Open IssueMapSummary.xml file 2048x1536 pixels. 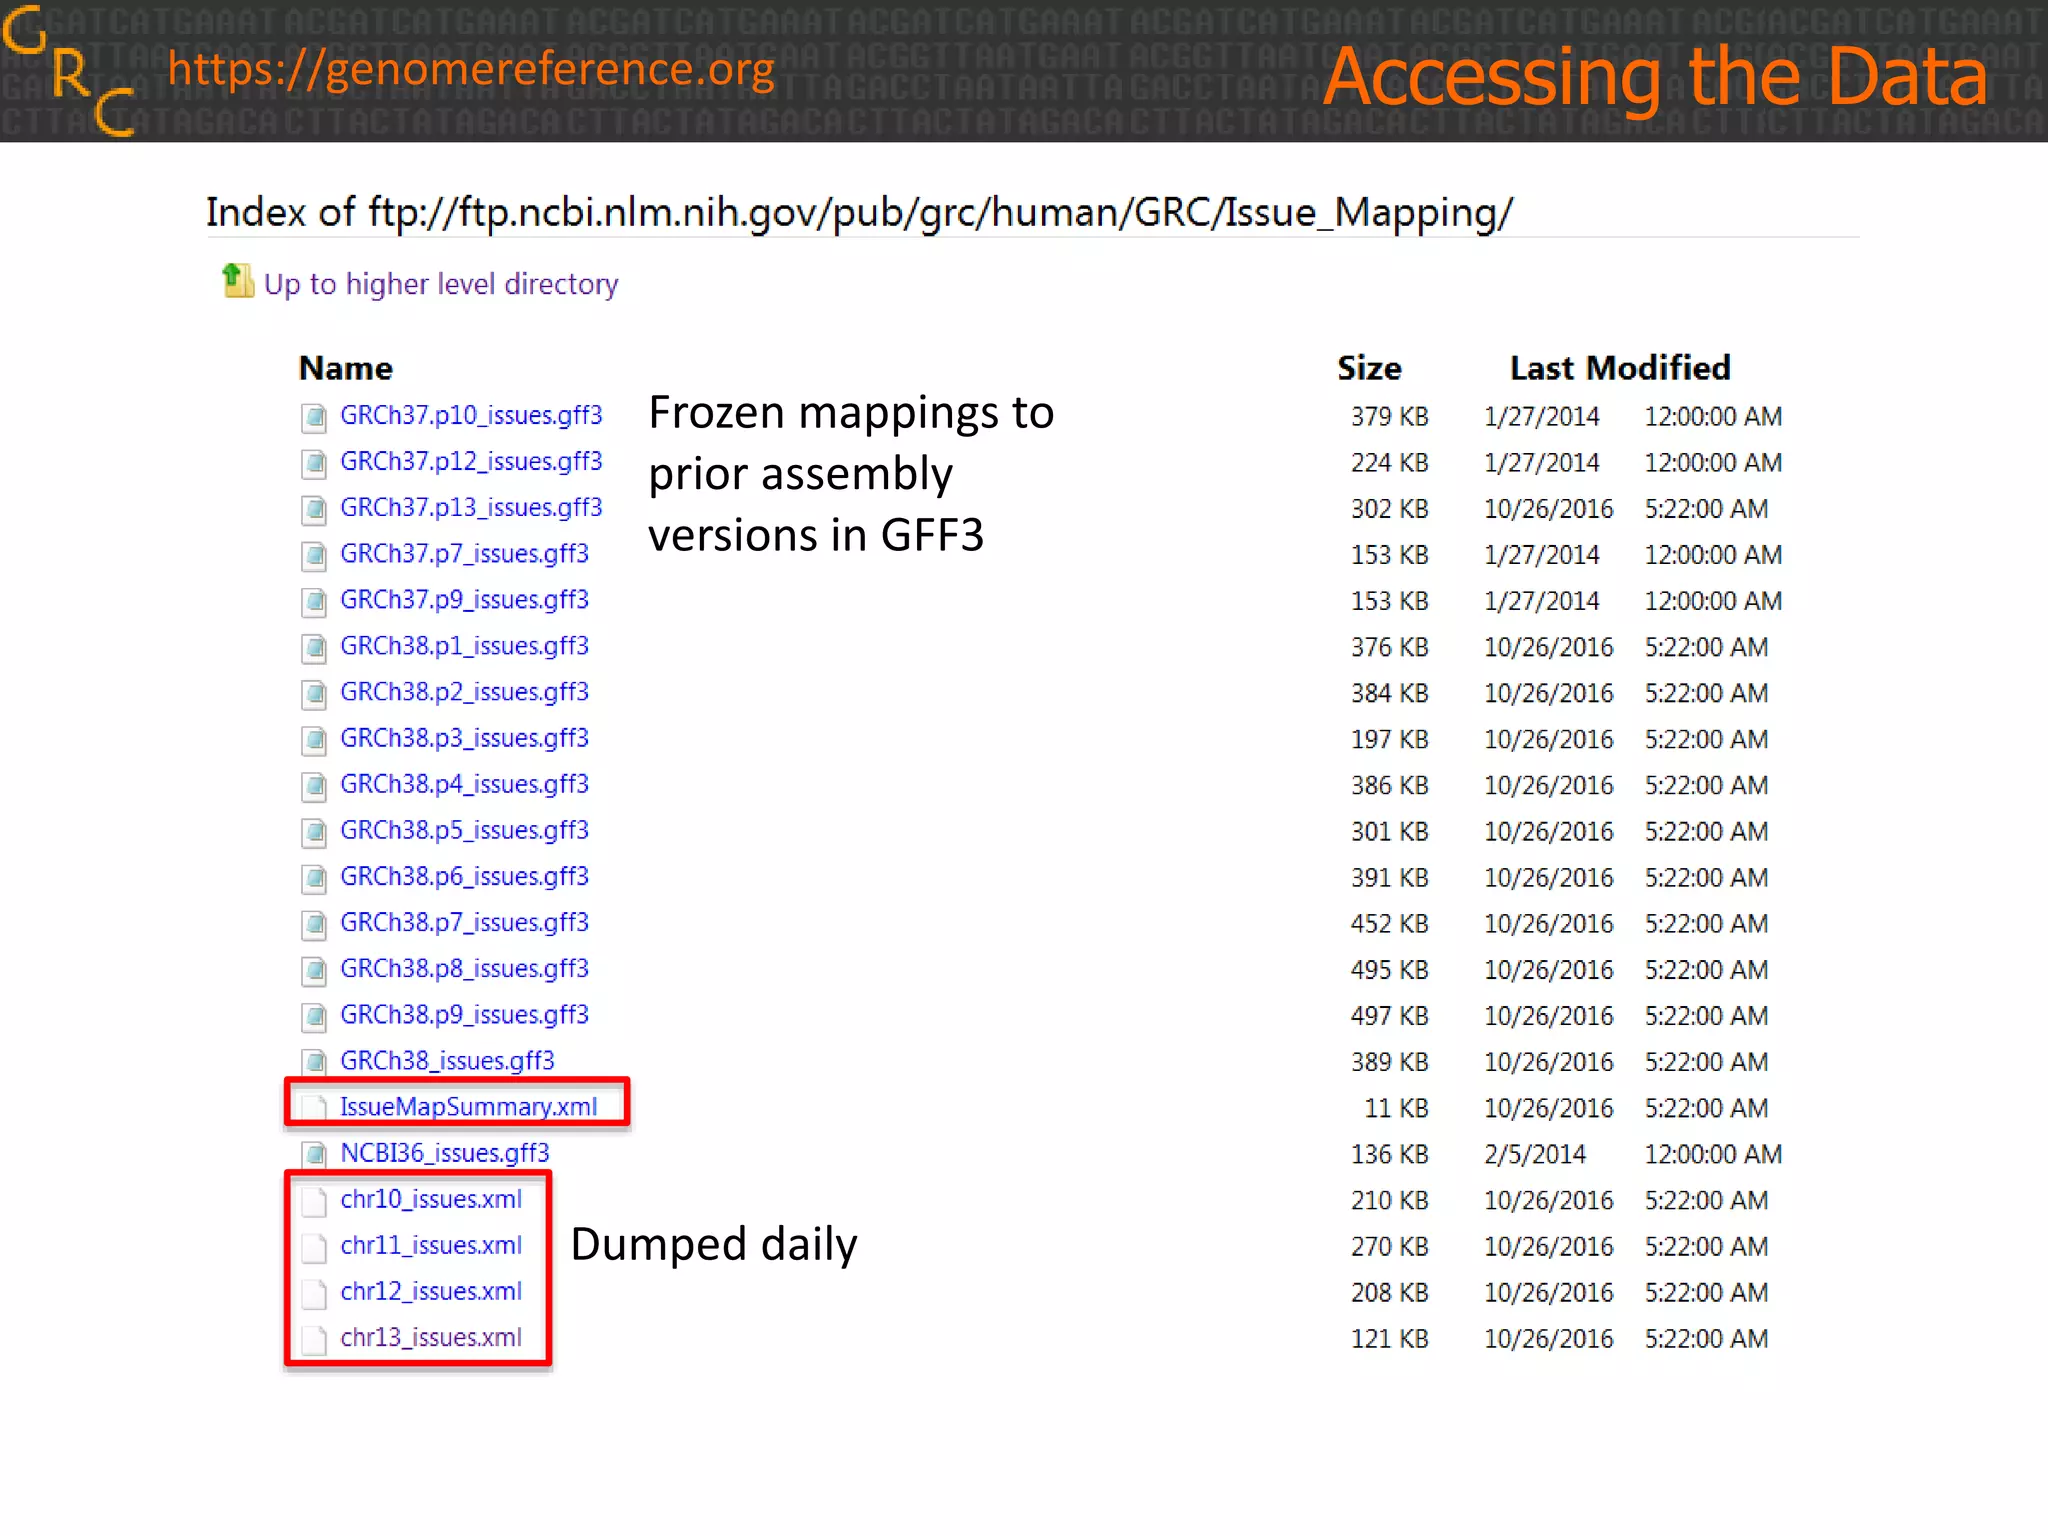point(468,1106)
